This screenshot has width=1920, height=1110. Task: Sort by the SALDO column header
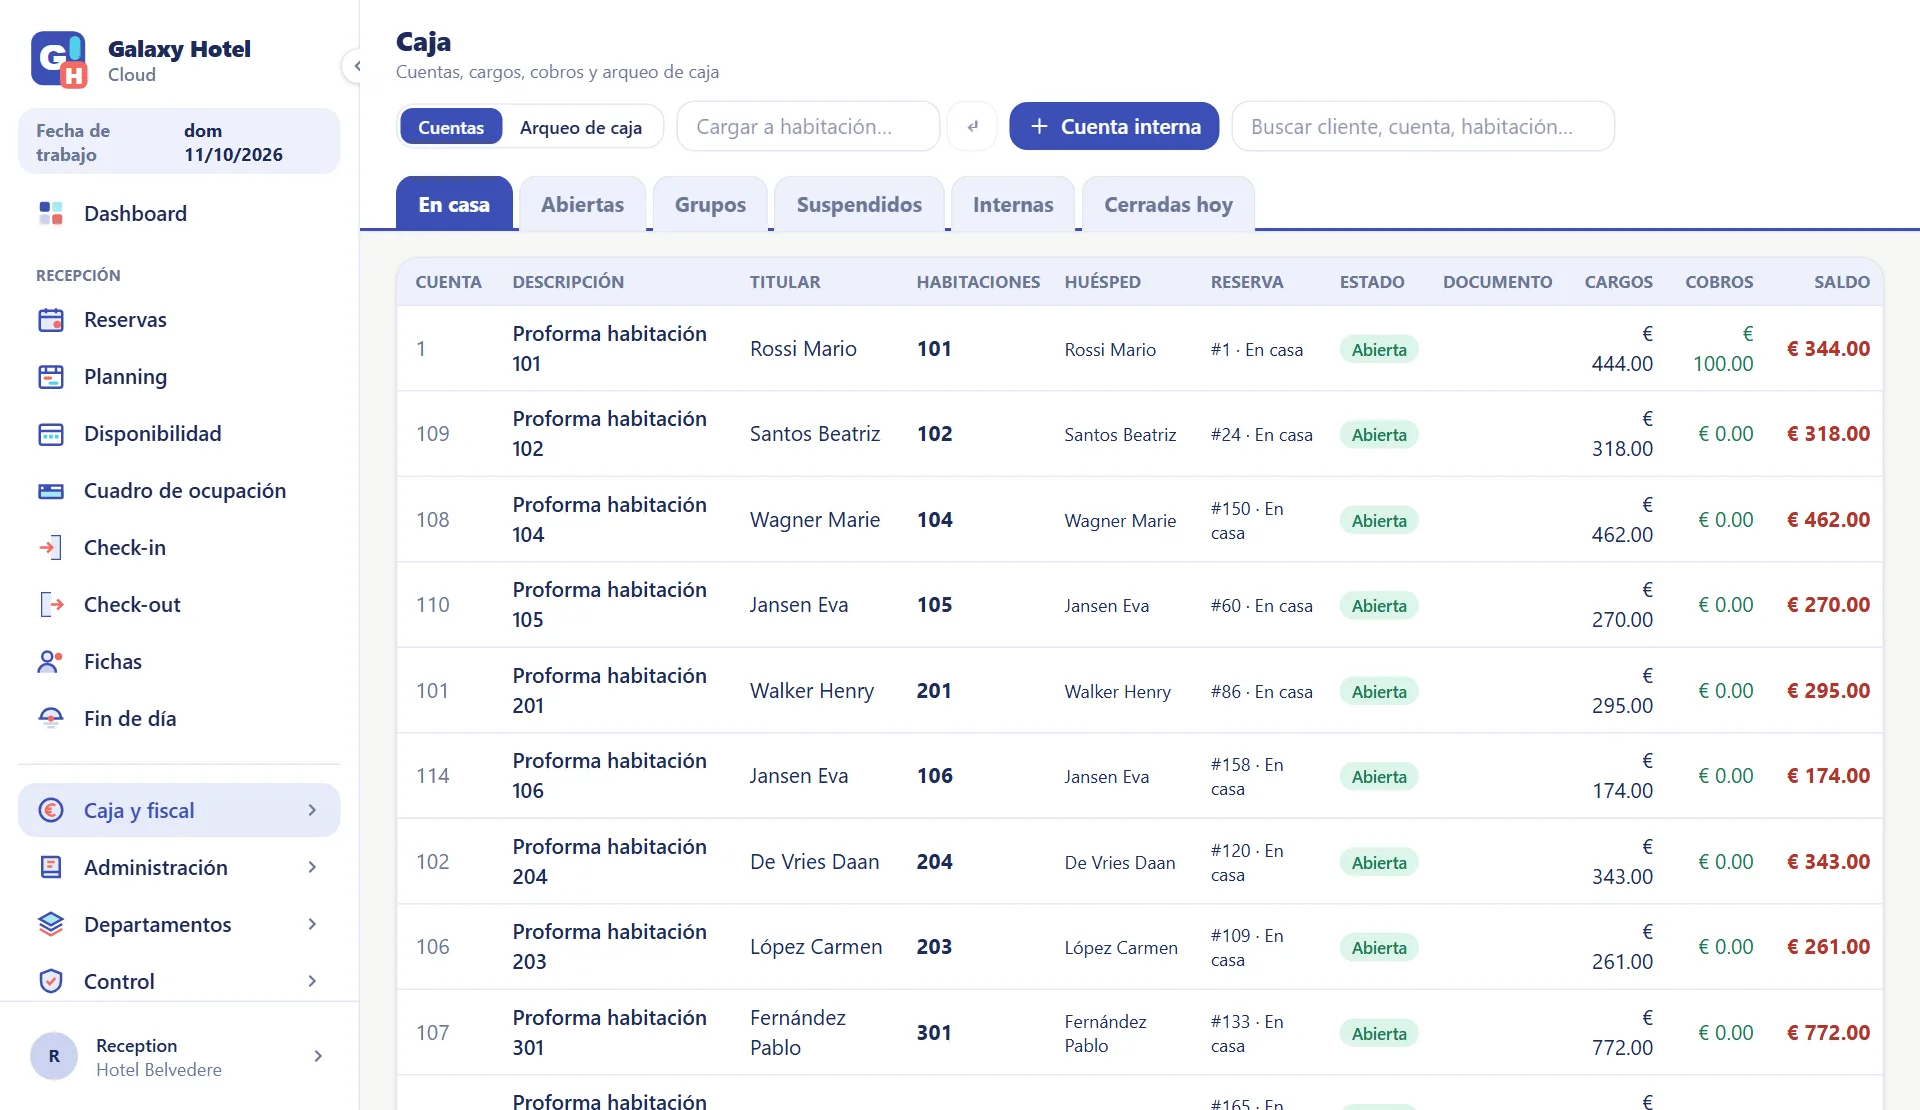tap(1842, 282)
